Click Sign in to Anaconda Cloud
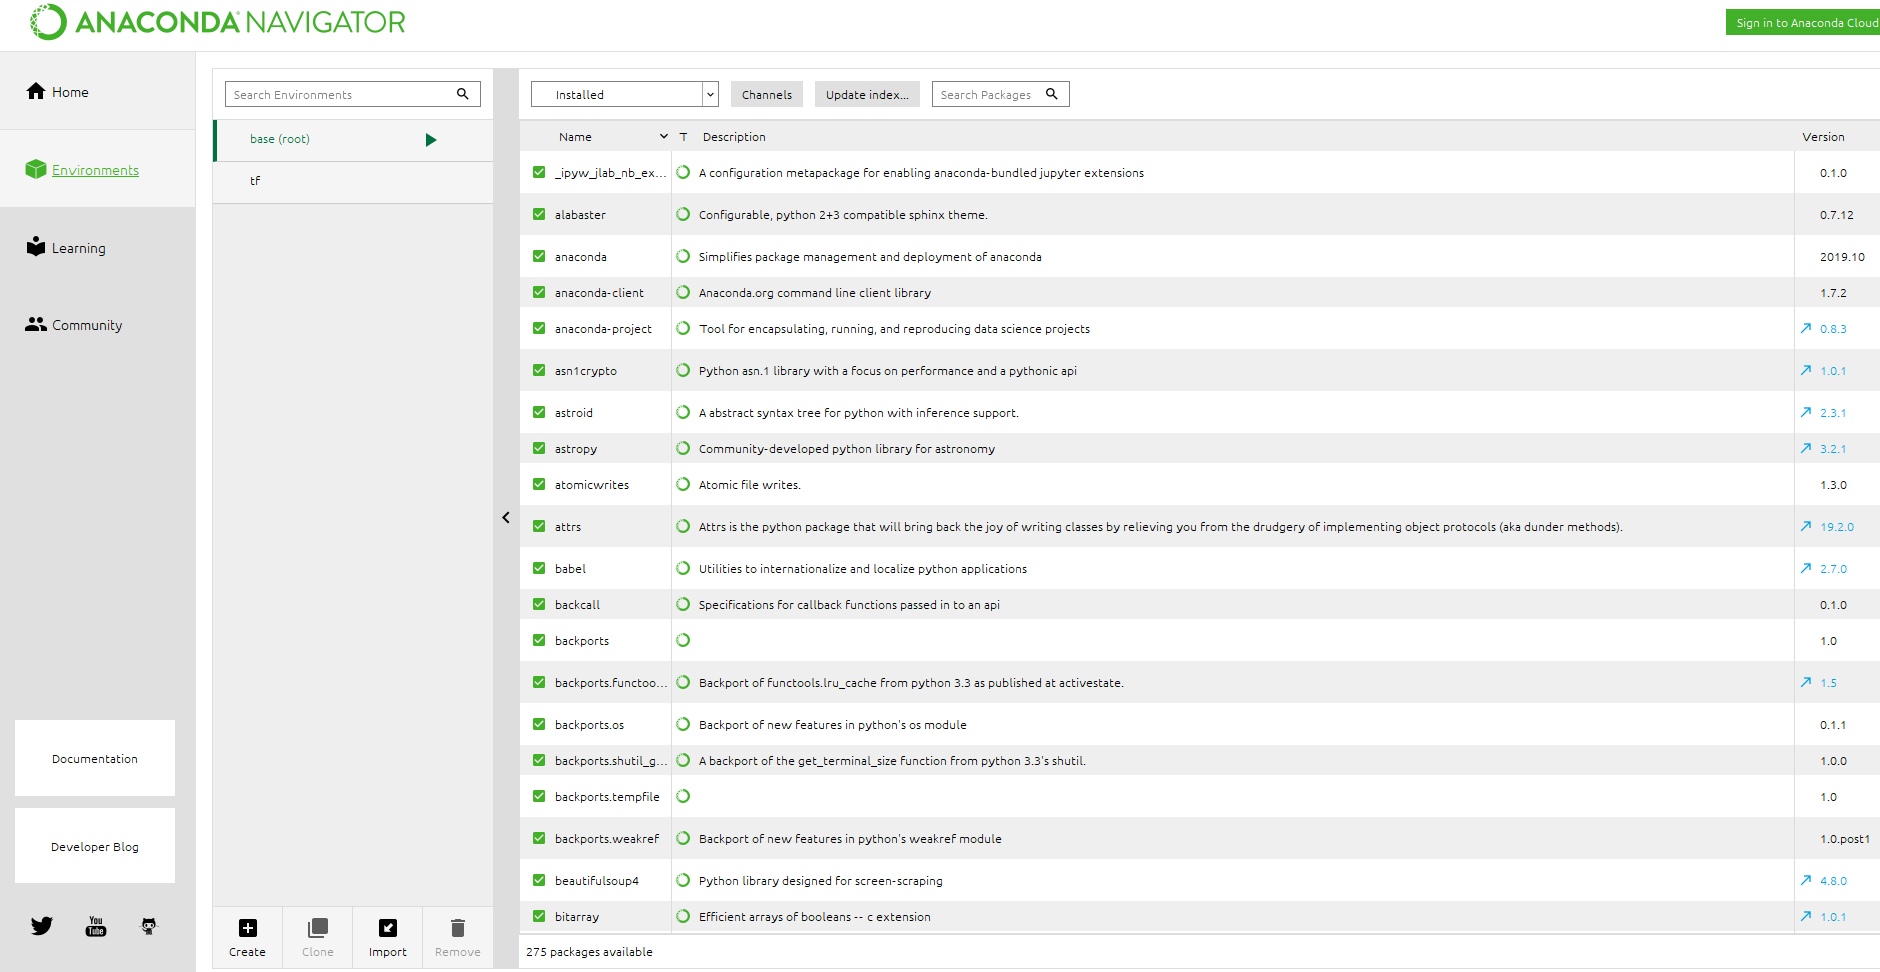1880x972 pixels. (x=1804, y=22)
